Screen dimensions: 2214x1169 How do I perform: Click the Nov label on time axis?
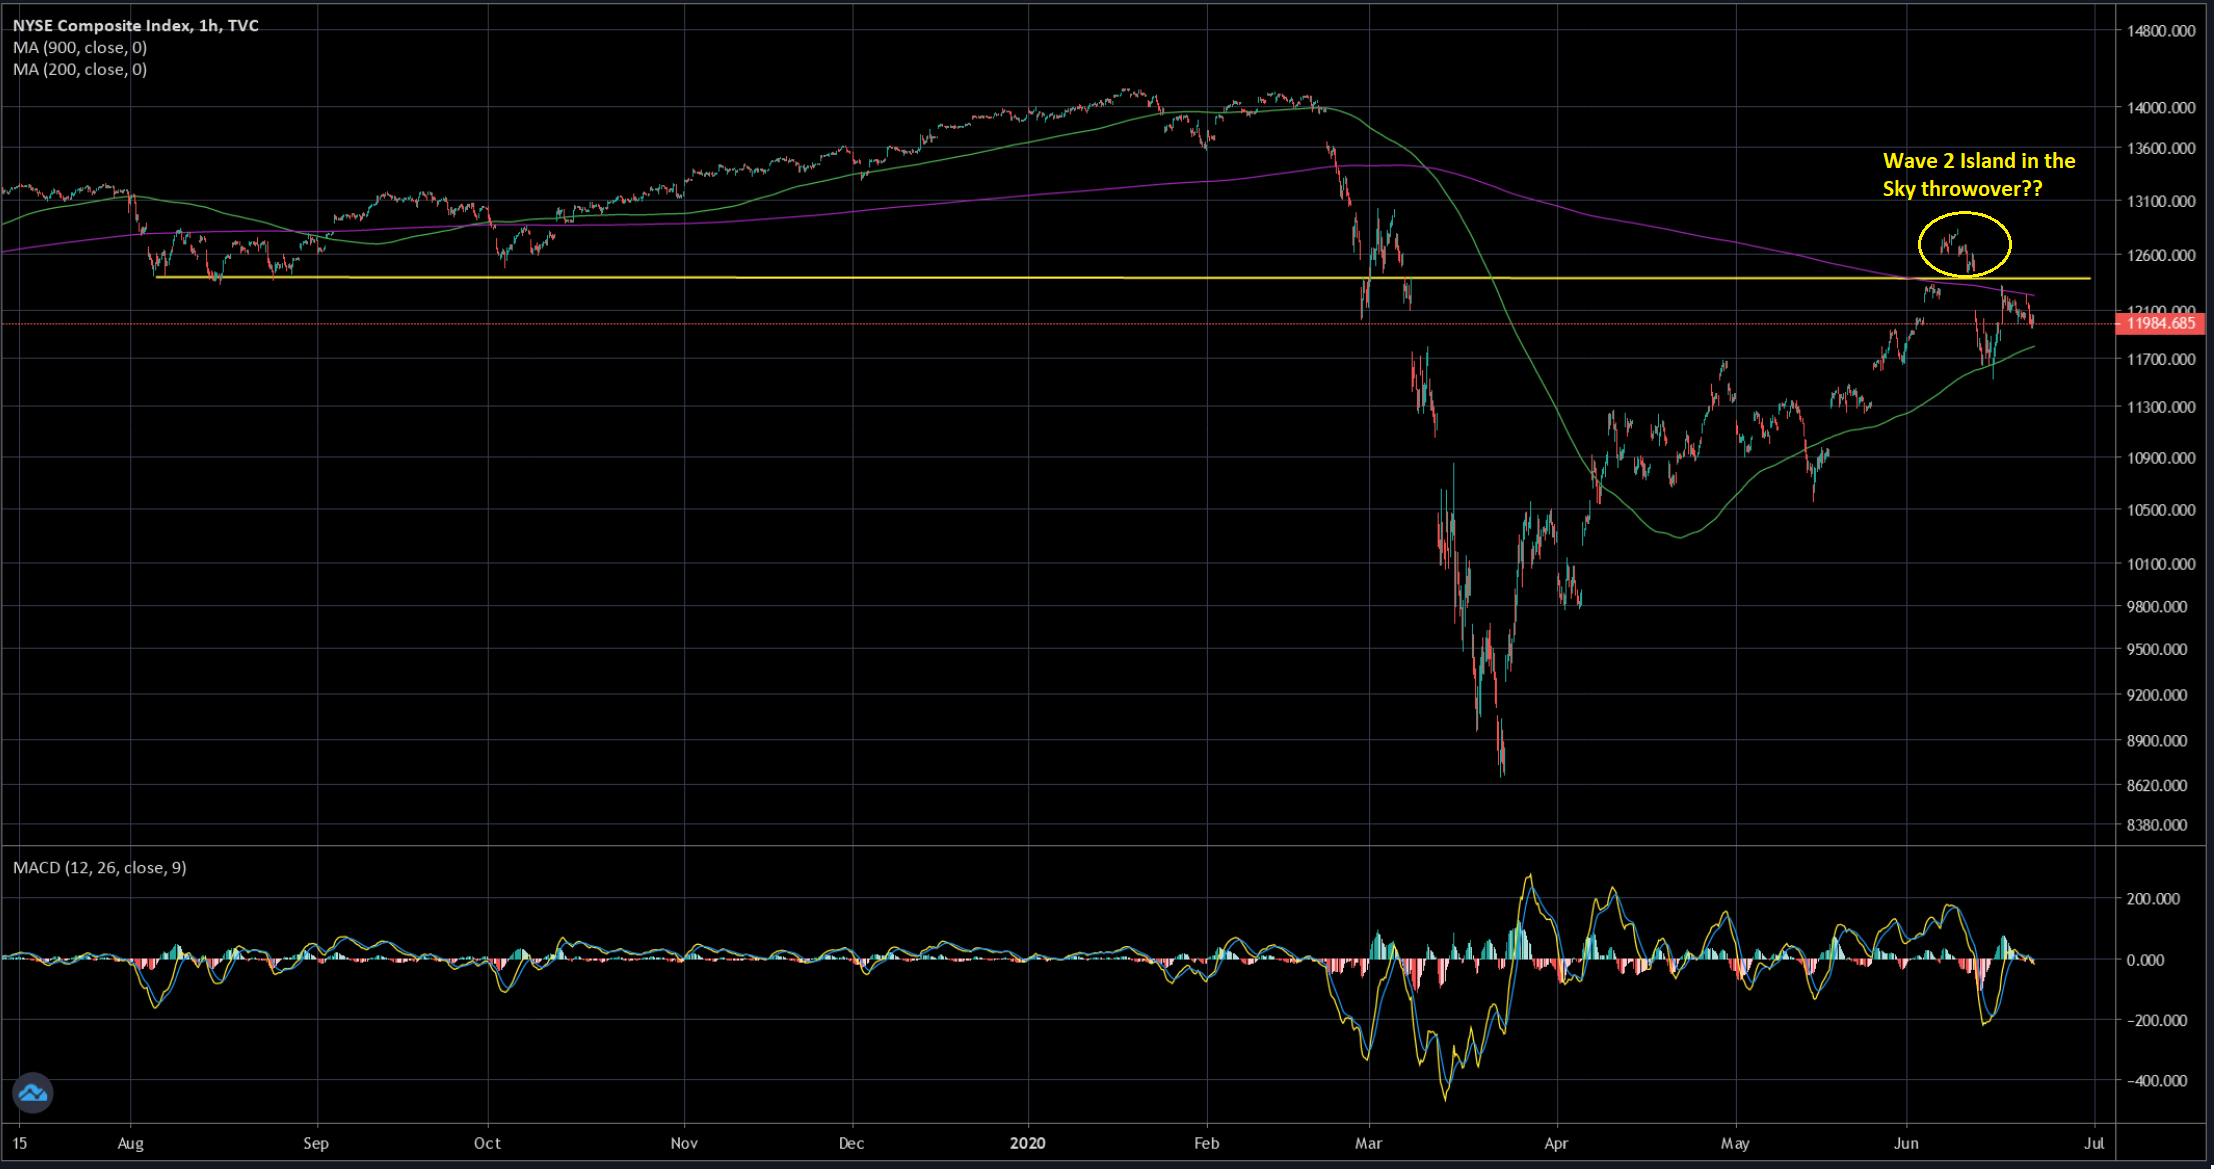click(x=684, y=1143)
